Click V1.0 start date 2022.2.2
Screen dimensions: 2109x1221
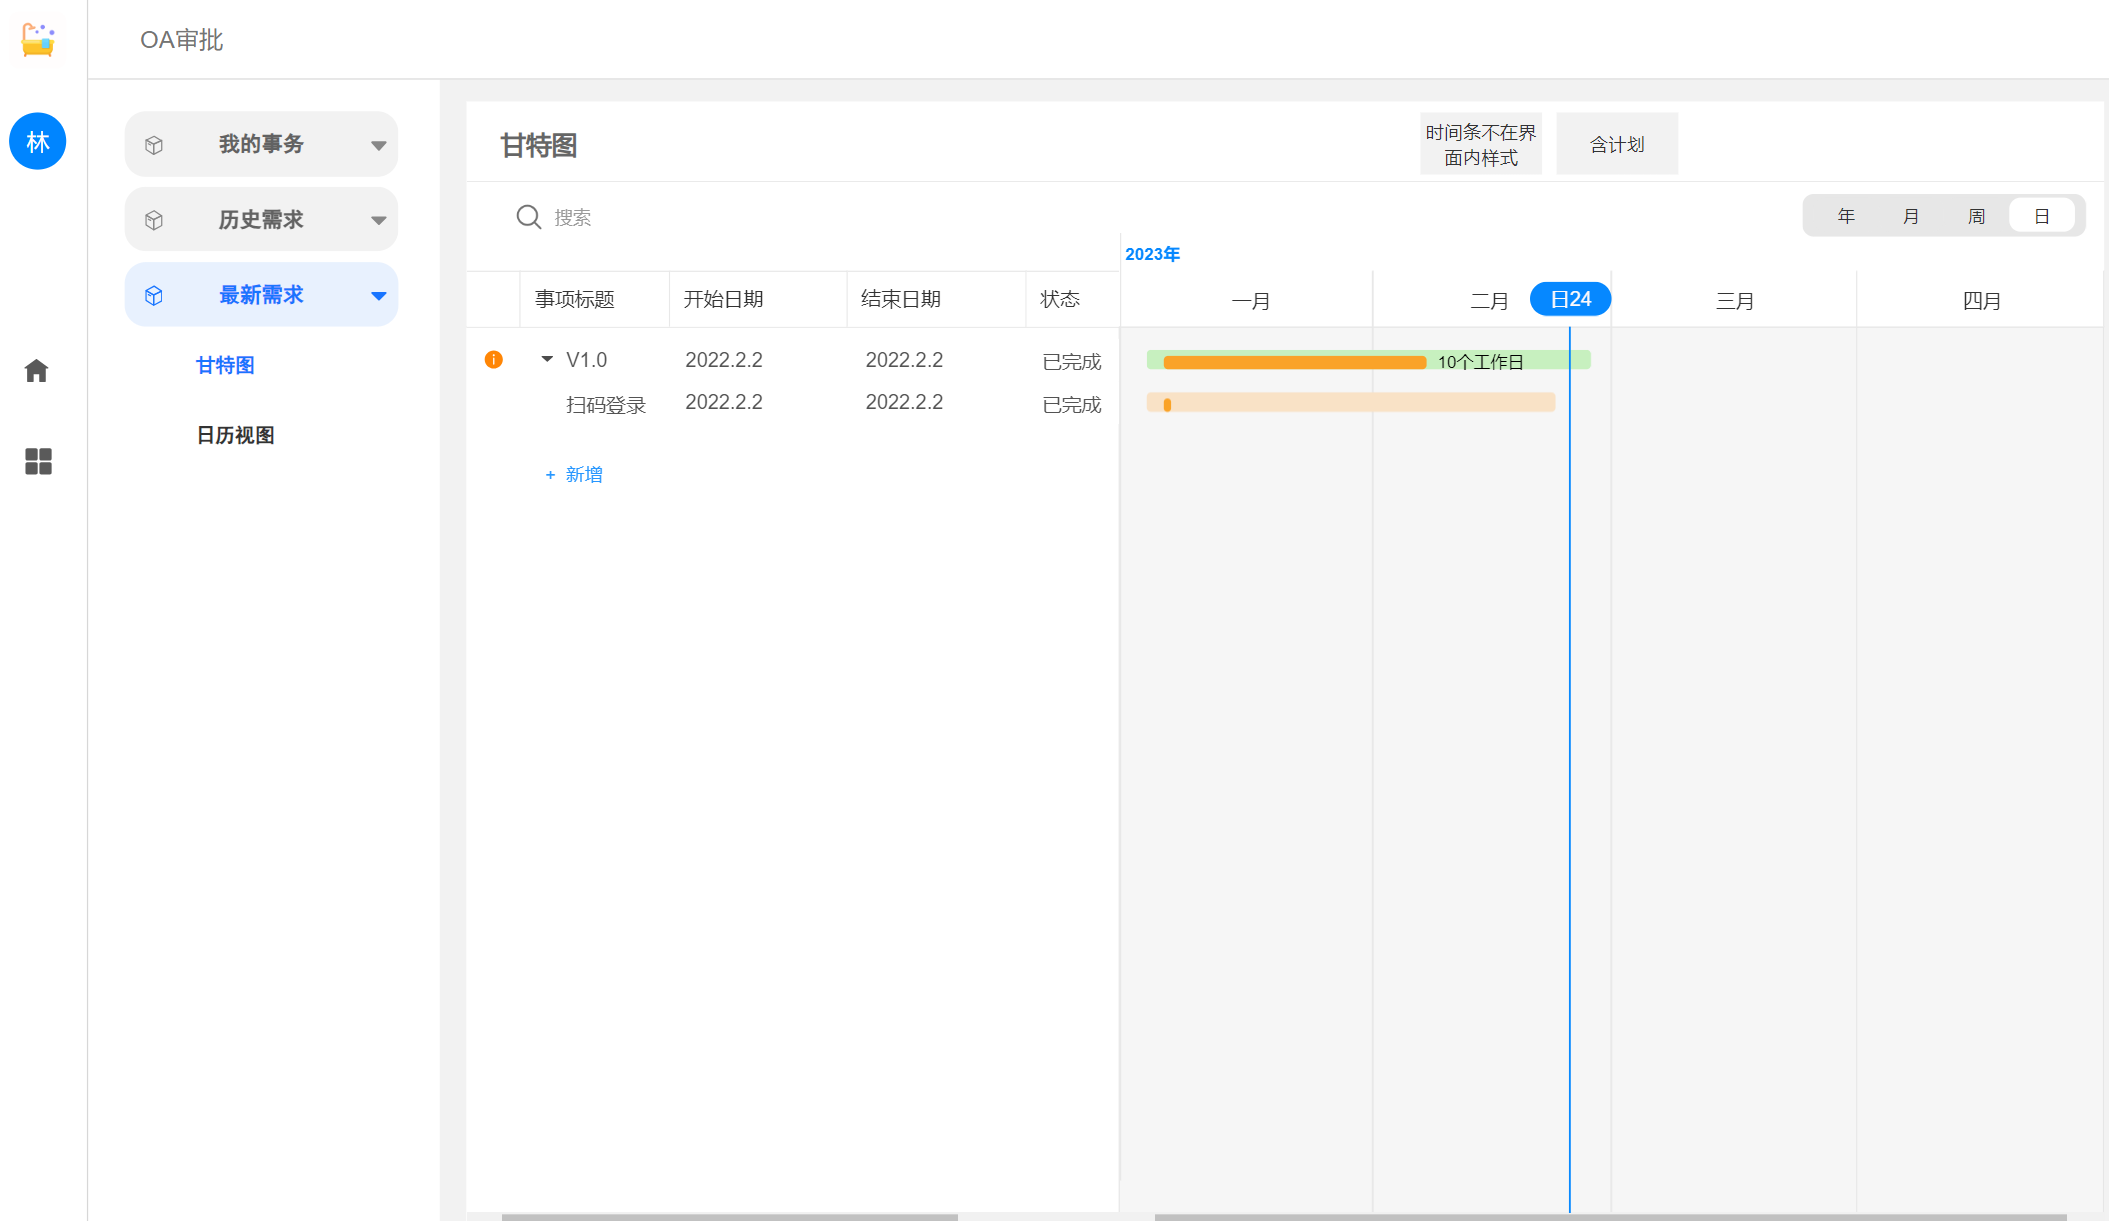click(x=724, y=360)
